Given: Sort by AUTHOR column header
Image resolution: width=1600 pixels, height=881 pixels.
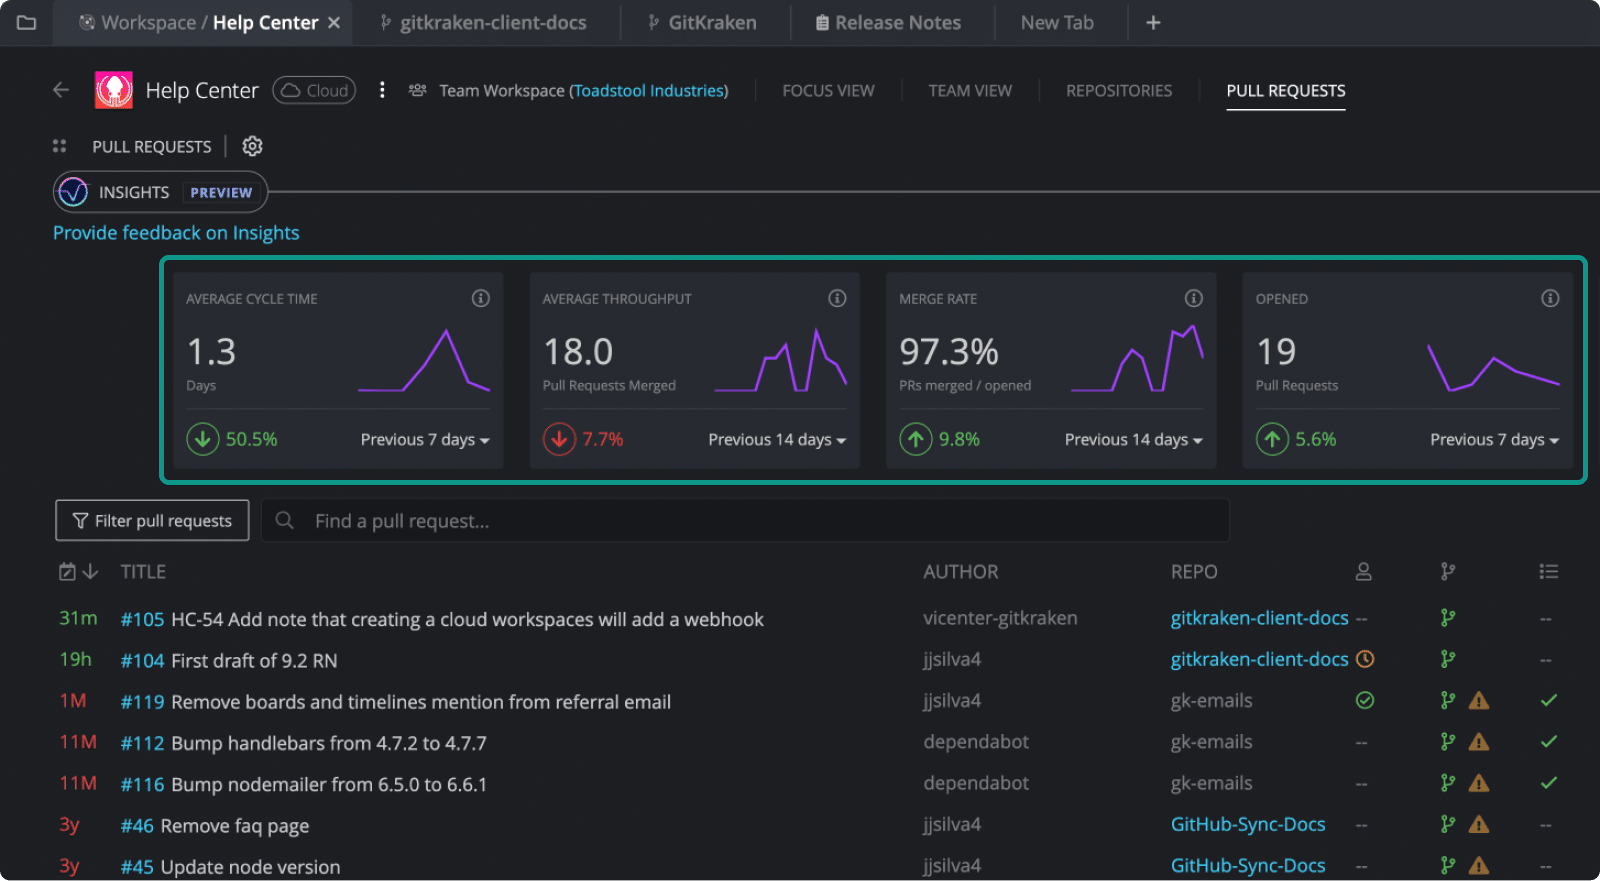Looking at the screenshot, I should [961, 572].
